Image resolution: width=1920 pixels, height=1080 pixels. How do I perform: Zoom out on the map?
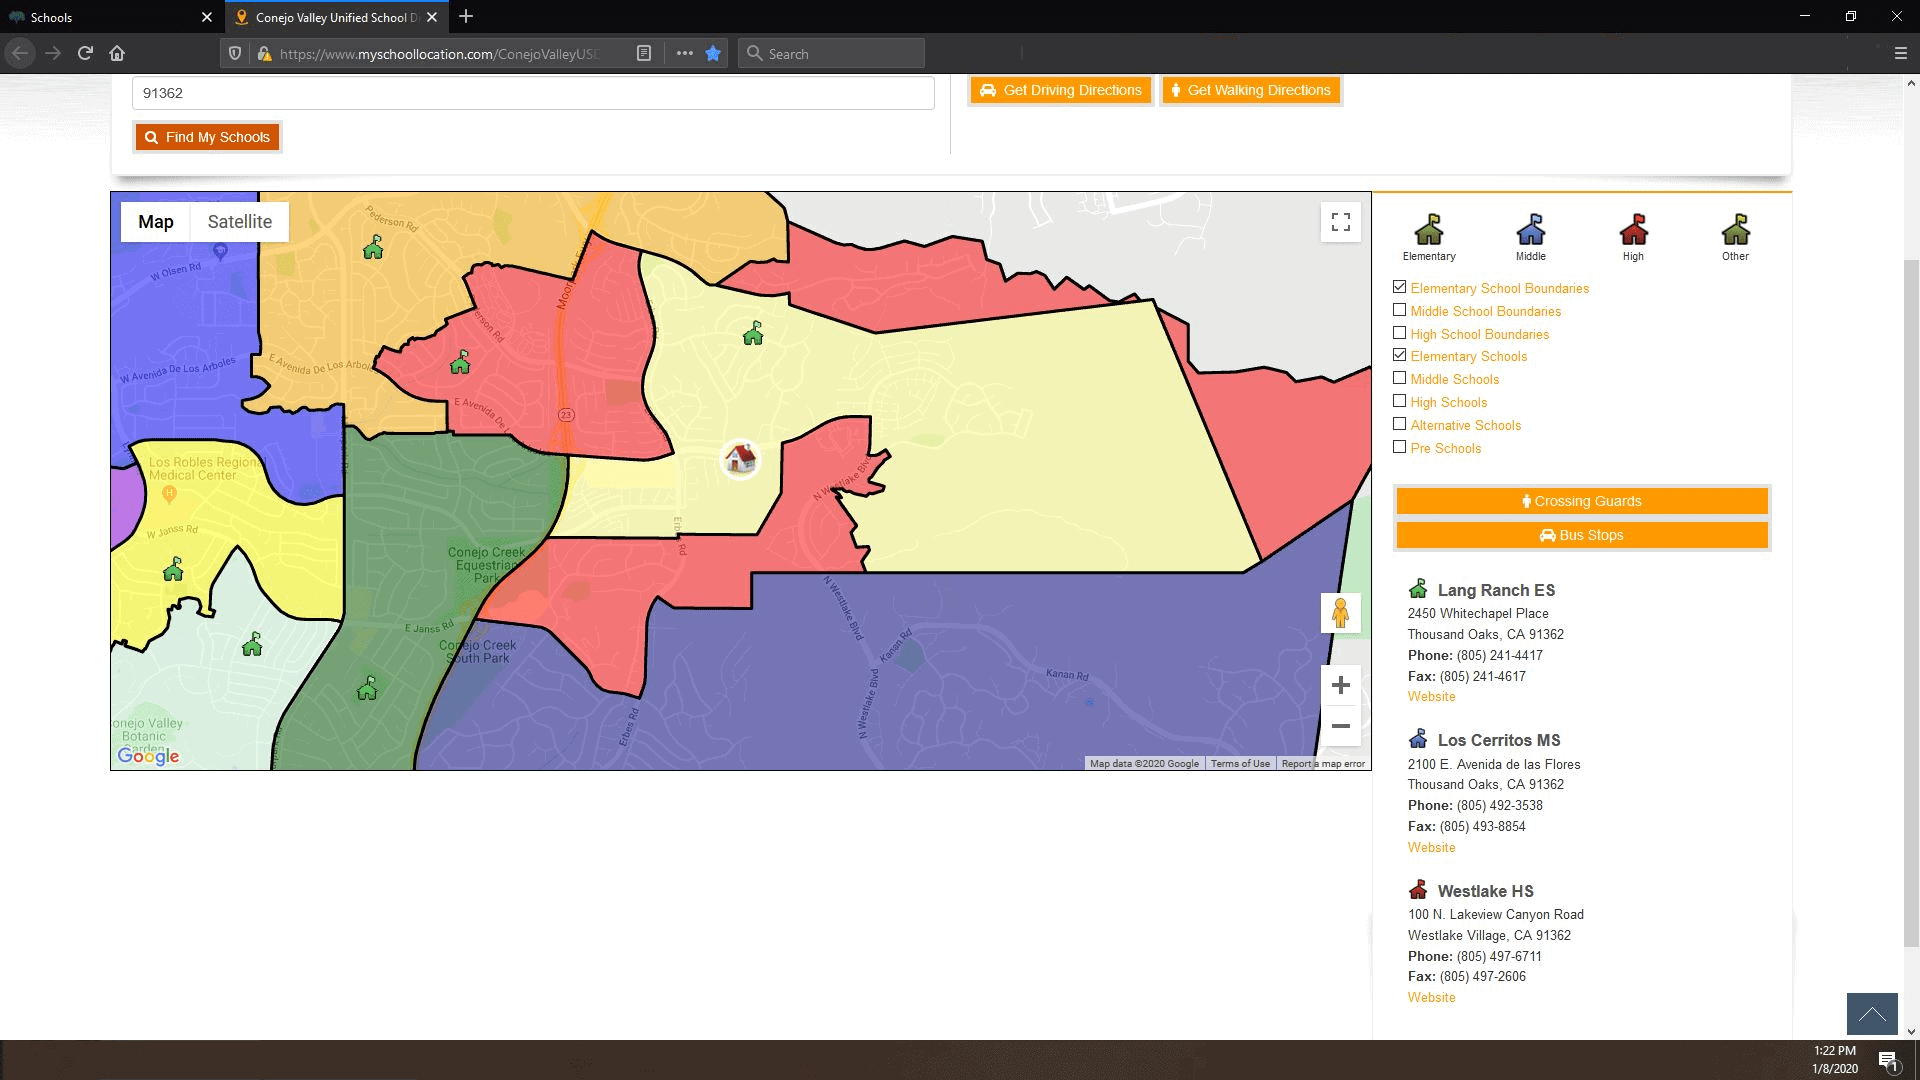tap(1340, 726)
